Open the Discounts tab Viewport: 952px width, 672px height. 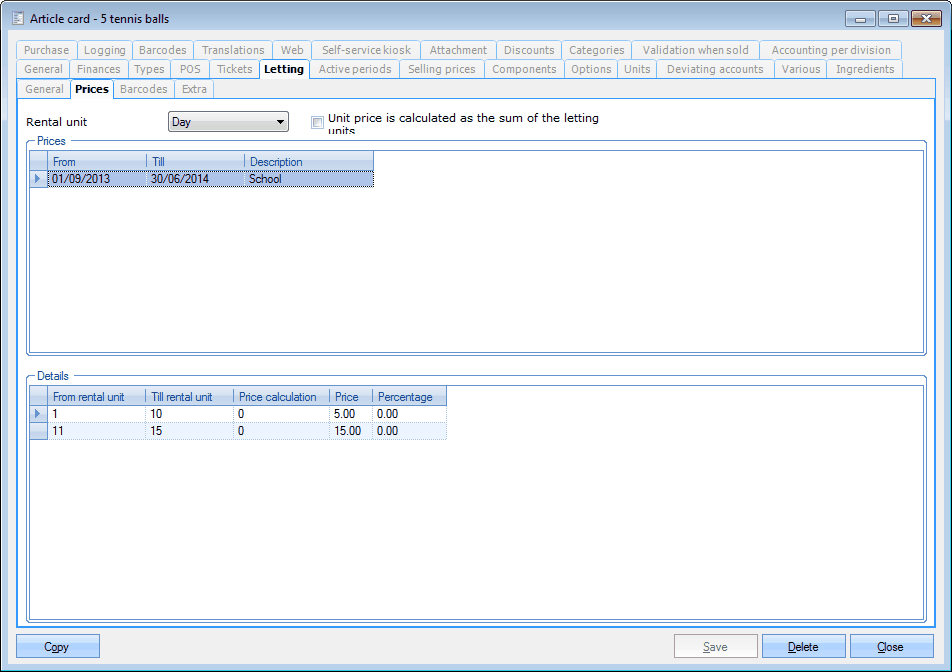[528, 50]
